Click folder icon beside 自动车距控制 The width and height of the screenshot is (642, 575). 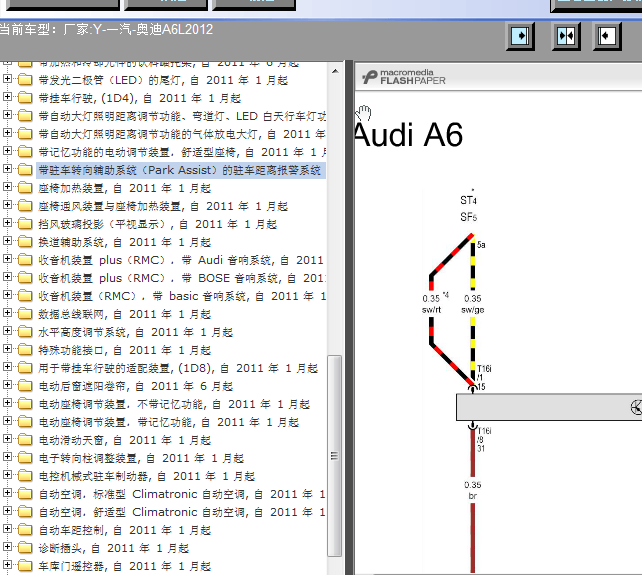pos(25,530)
